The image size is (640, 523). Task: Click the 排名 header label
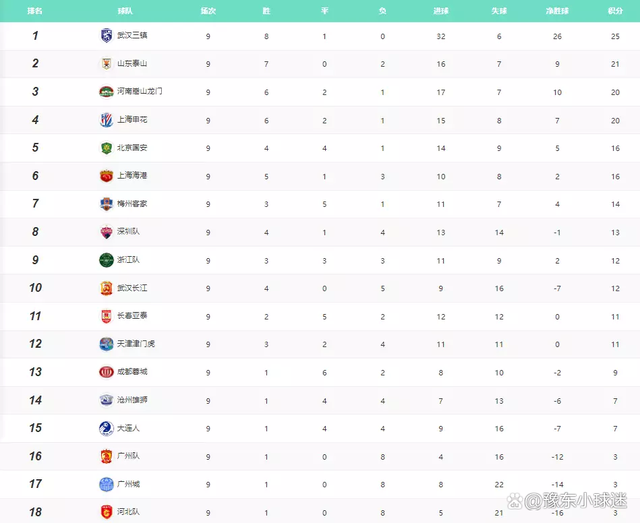[x=35, y=11]
